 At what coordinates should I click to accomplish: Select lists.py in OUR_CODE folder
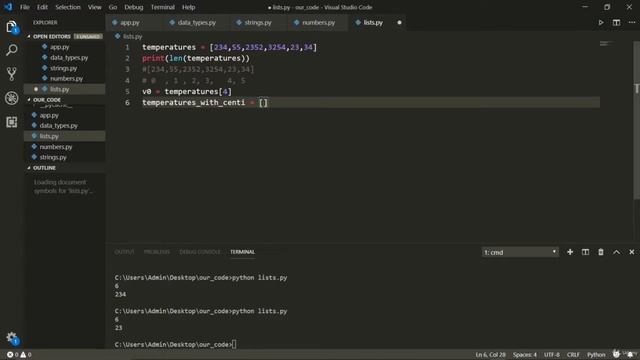(x=65, y=136)
